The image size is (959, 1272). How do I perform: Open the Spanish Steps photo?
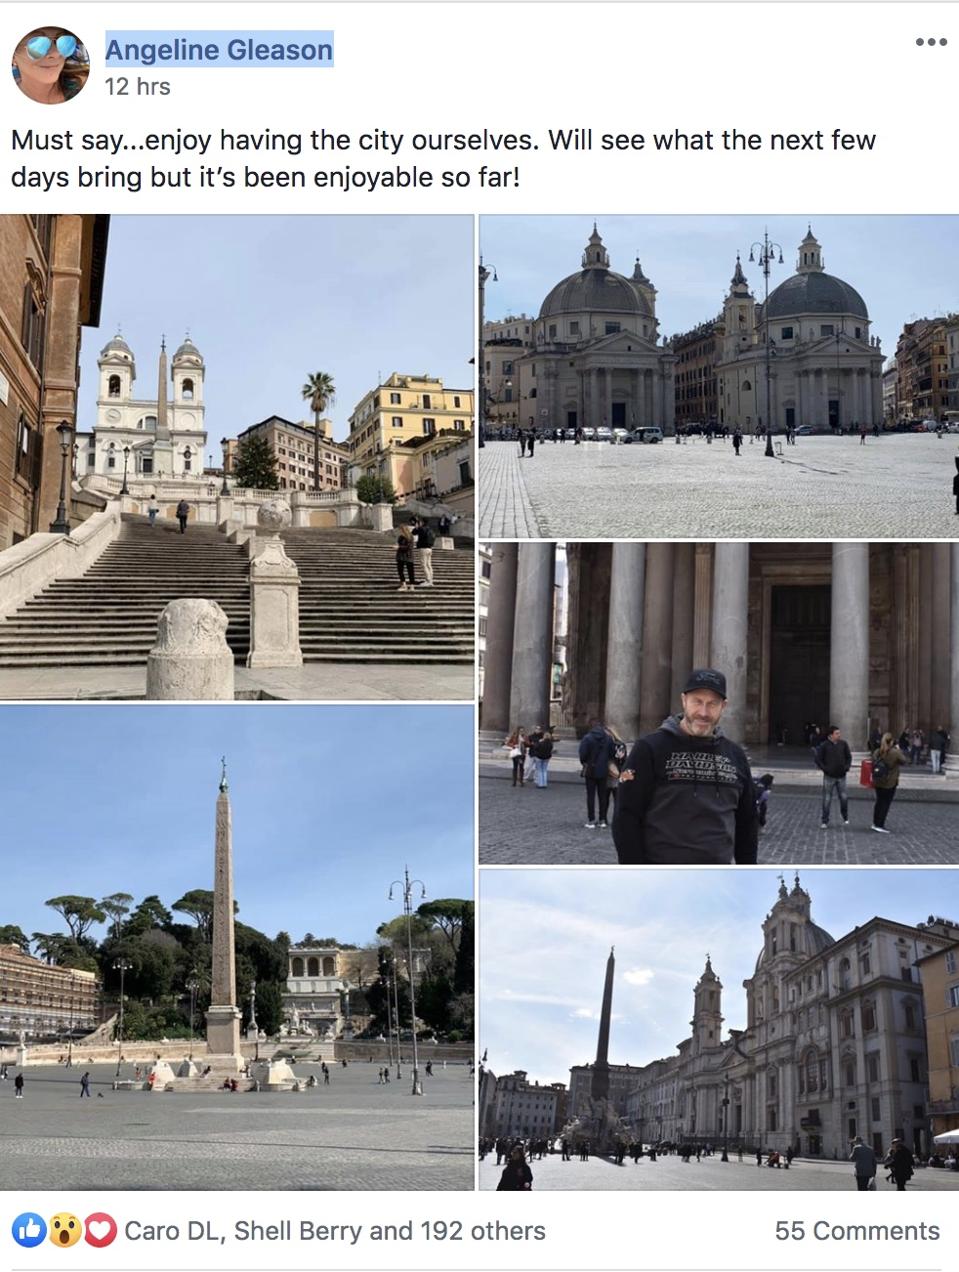pos(237,457)
